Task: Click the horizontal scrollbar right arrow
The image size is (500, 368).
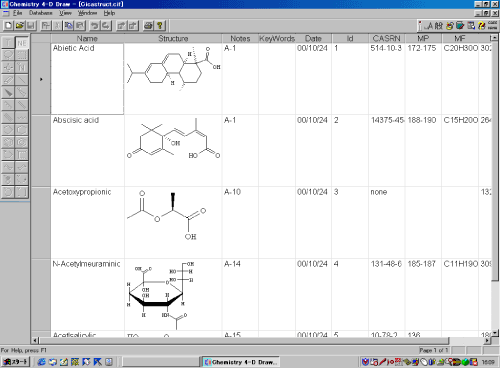Action: point(487,341)
